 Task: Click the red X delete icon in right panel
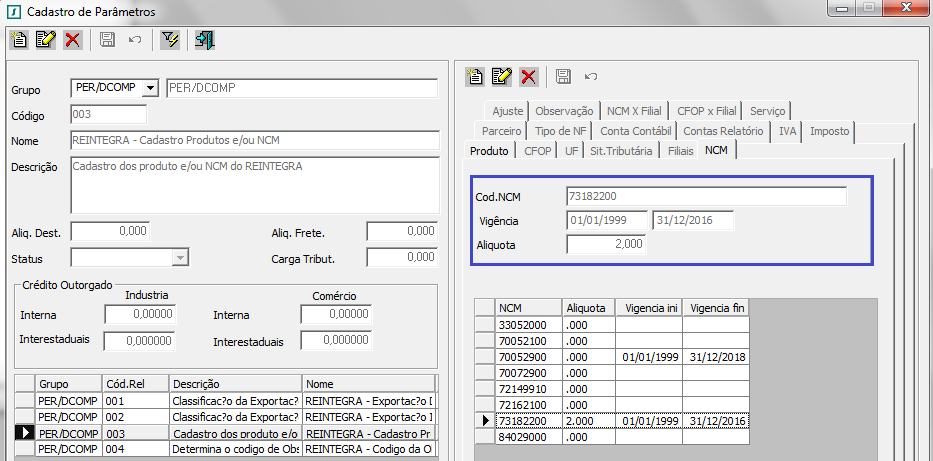pos(529,76)
